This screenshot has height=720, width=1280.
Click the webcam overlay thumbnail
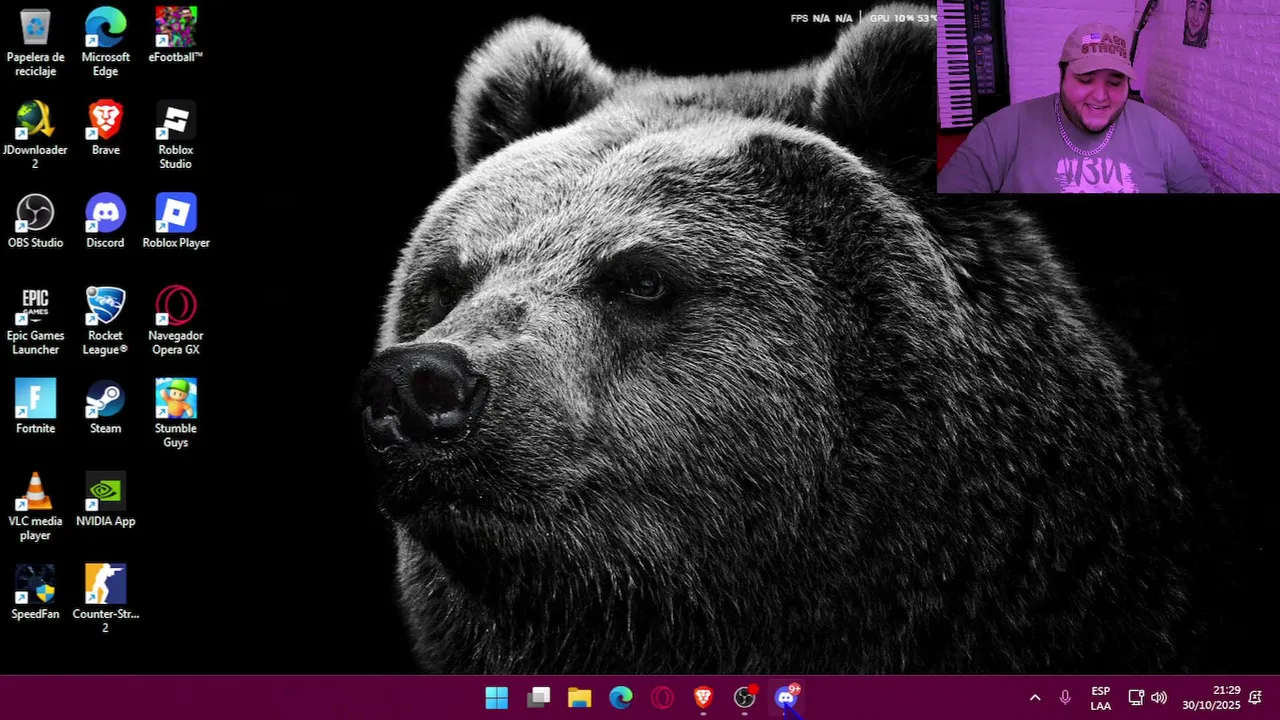(1108, 96)
